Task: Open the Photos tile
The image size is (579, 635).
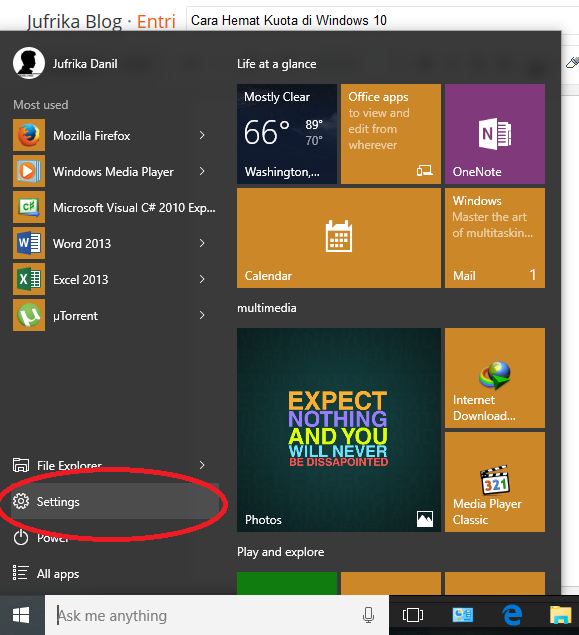Action: [339, 430]
